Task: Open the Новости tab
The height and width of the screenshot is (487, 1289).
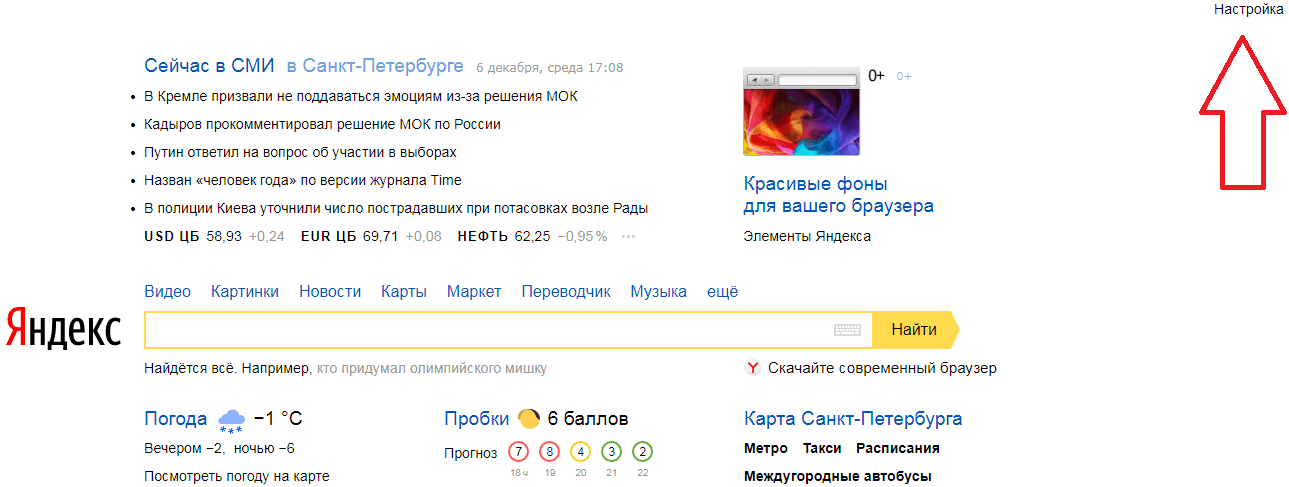Action: tap(330, 291)
